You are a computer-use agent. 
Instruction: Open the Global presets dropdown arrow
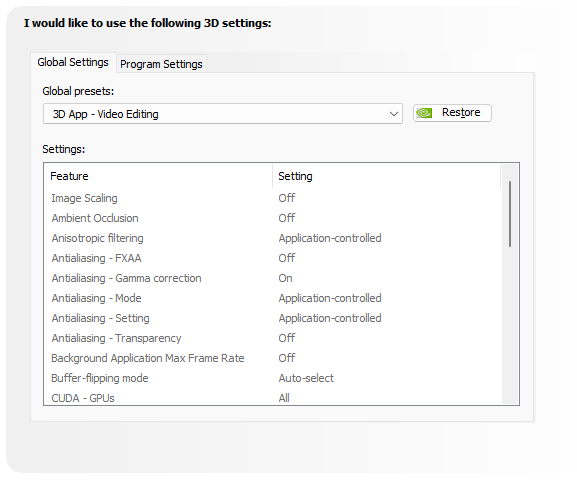click(x=393, y=114)
